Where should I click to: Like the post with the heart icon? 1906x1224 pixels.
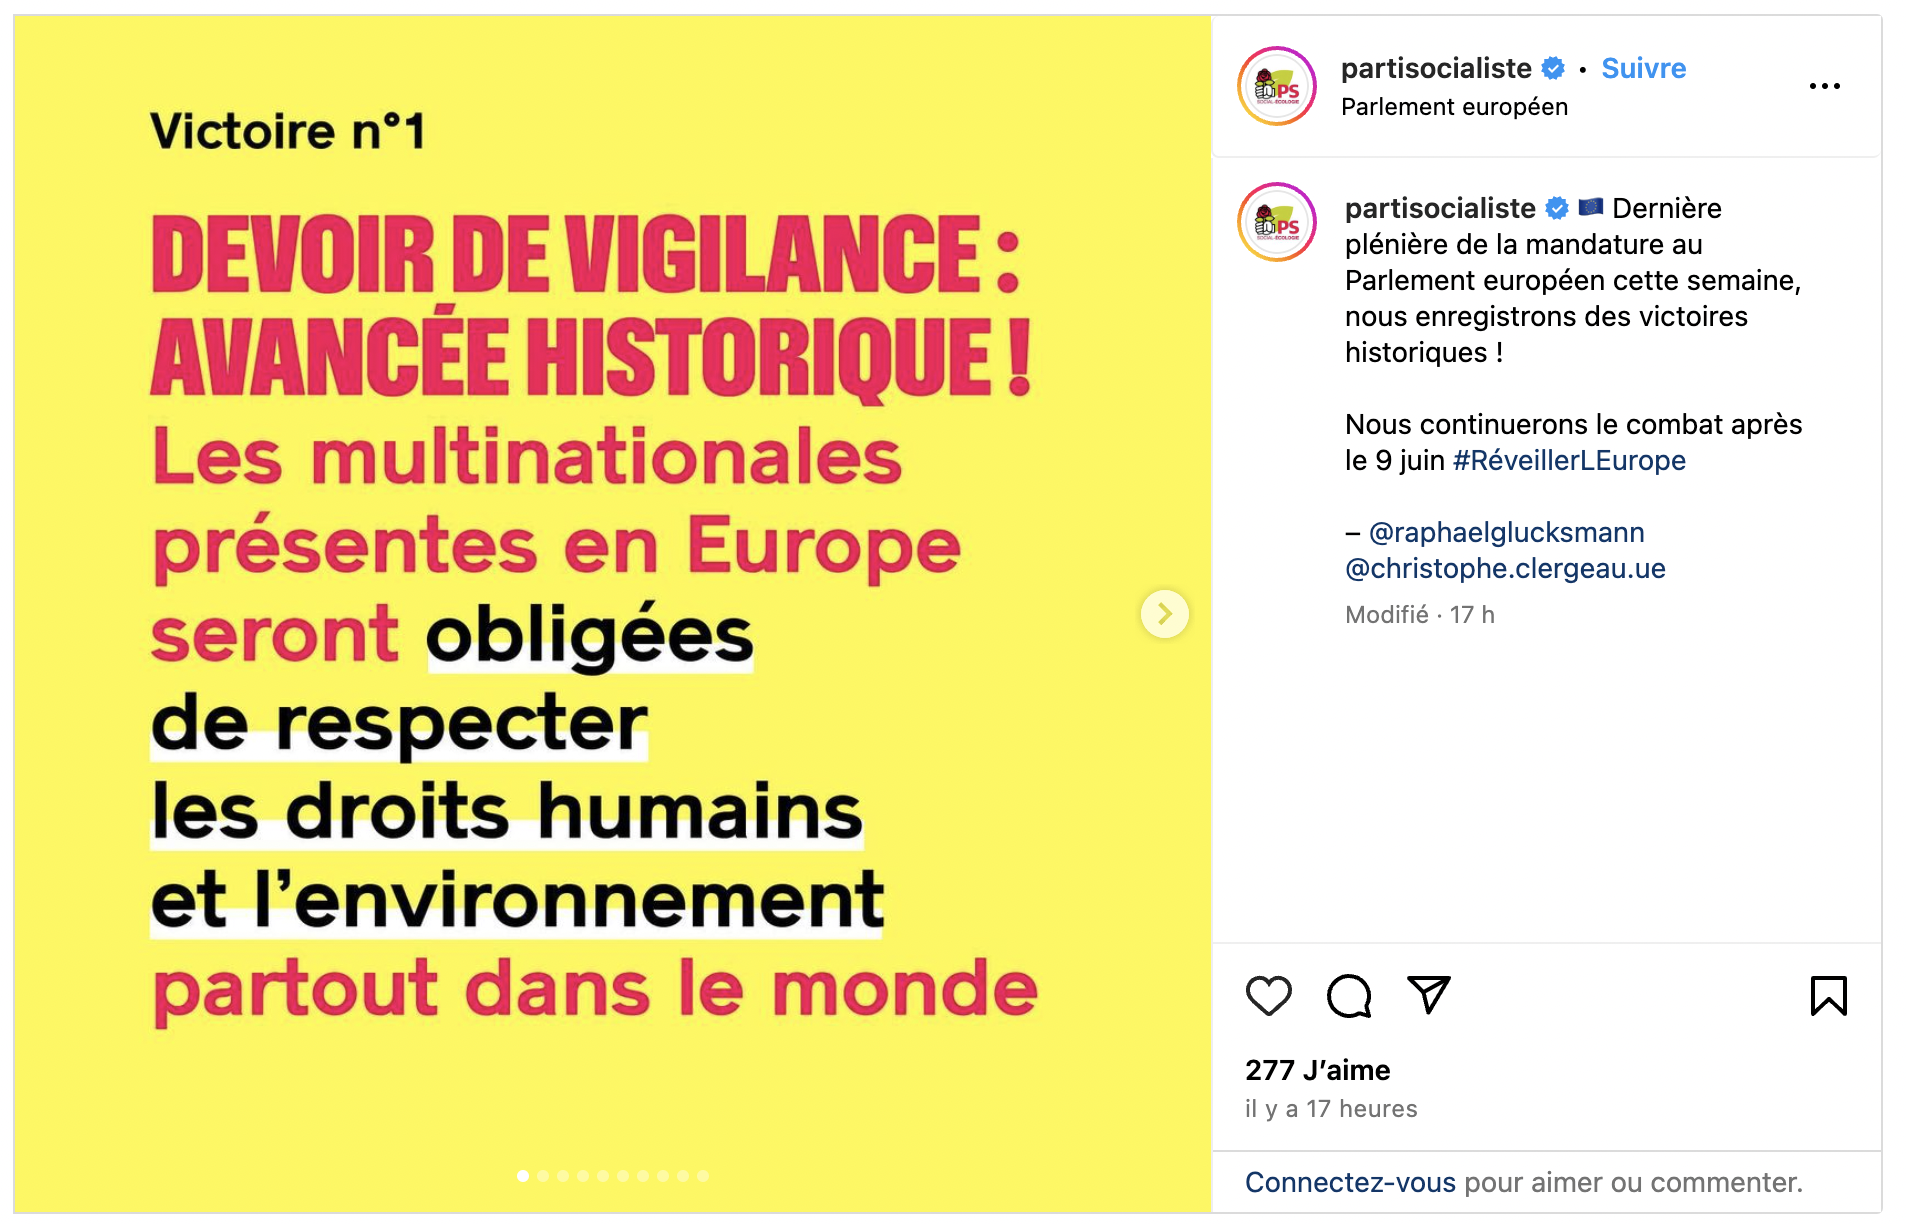1268,995
